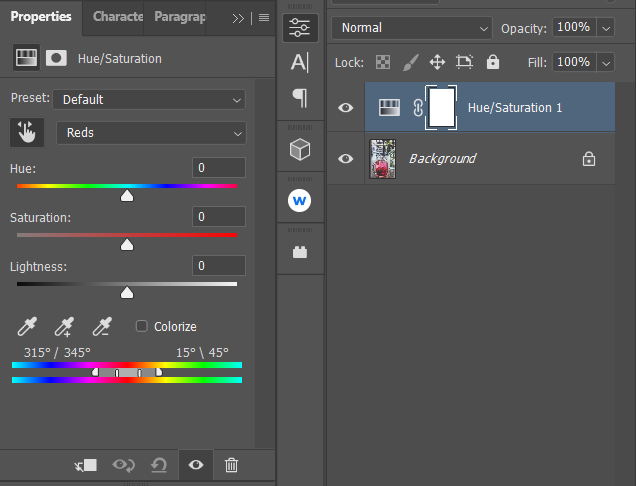Select the eyedropper tool

pyautogui.click(x=27, y=326)
